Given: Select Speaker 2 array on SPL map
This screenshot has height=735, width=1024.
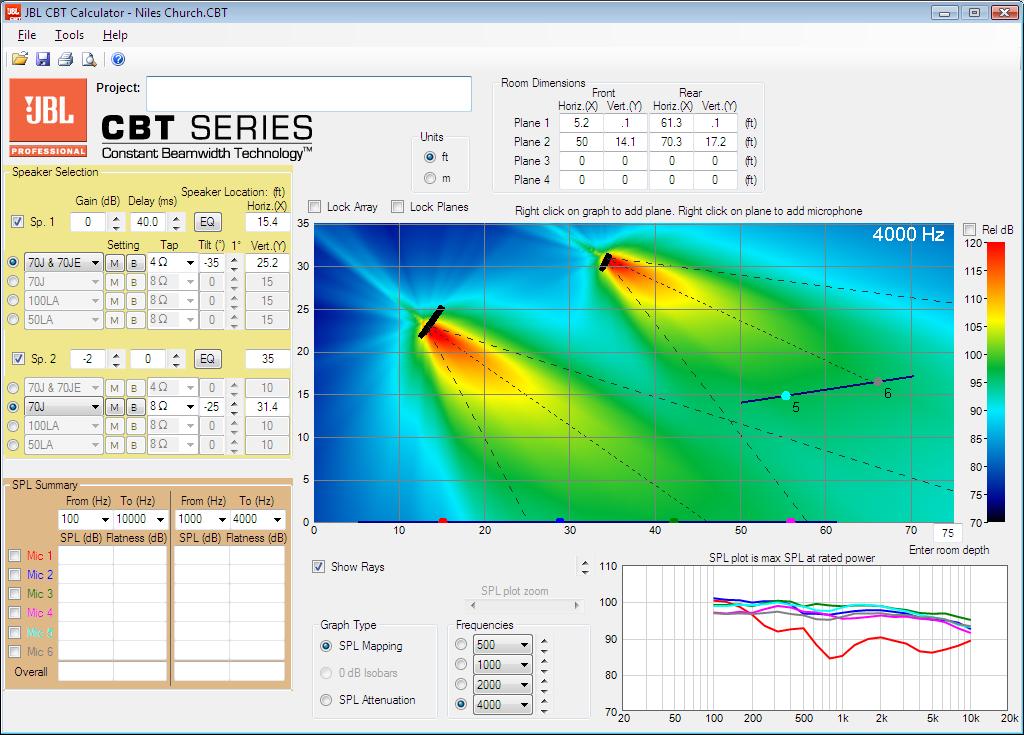Looking at the screenshot, I should point(605,262).
